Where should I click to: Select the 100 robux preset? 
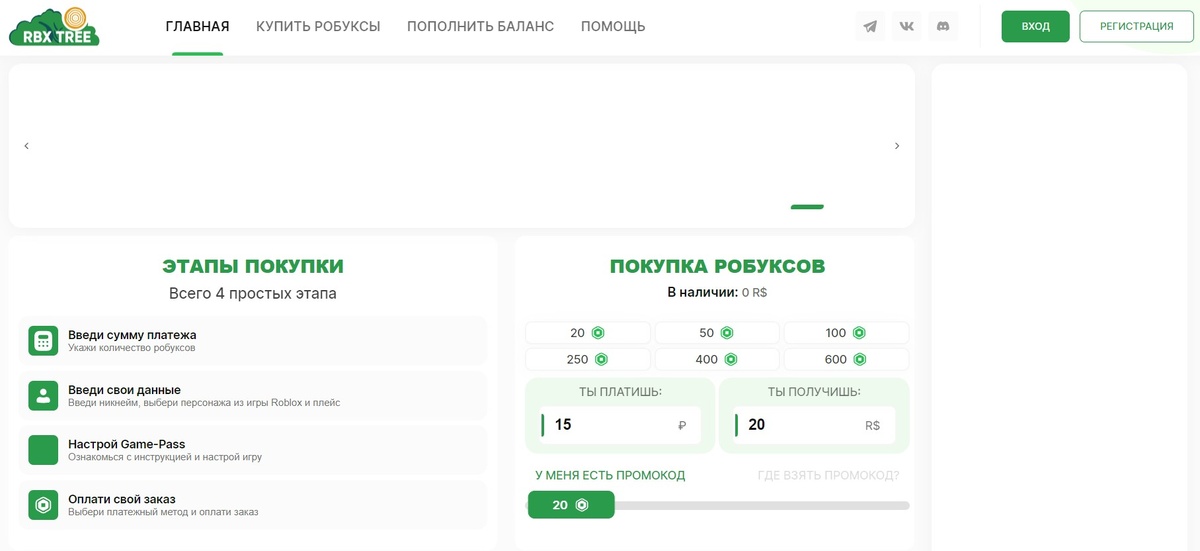pos(846,333)
